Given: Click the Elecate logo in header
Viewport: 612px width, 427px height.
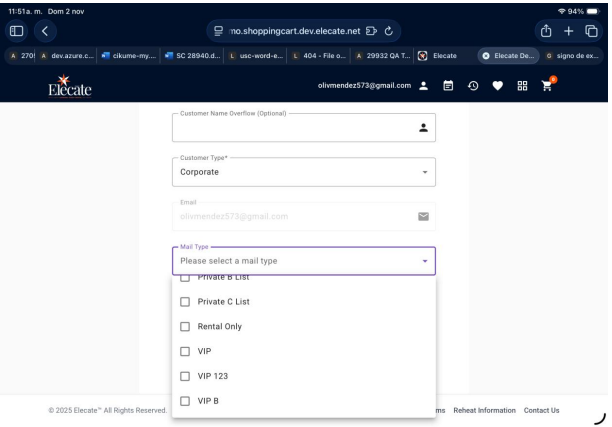Looking at the screenshot, I should pos(65,86).
